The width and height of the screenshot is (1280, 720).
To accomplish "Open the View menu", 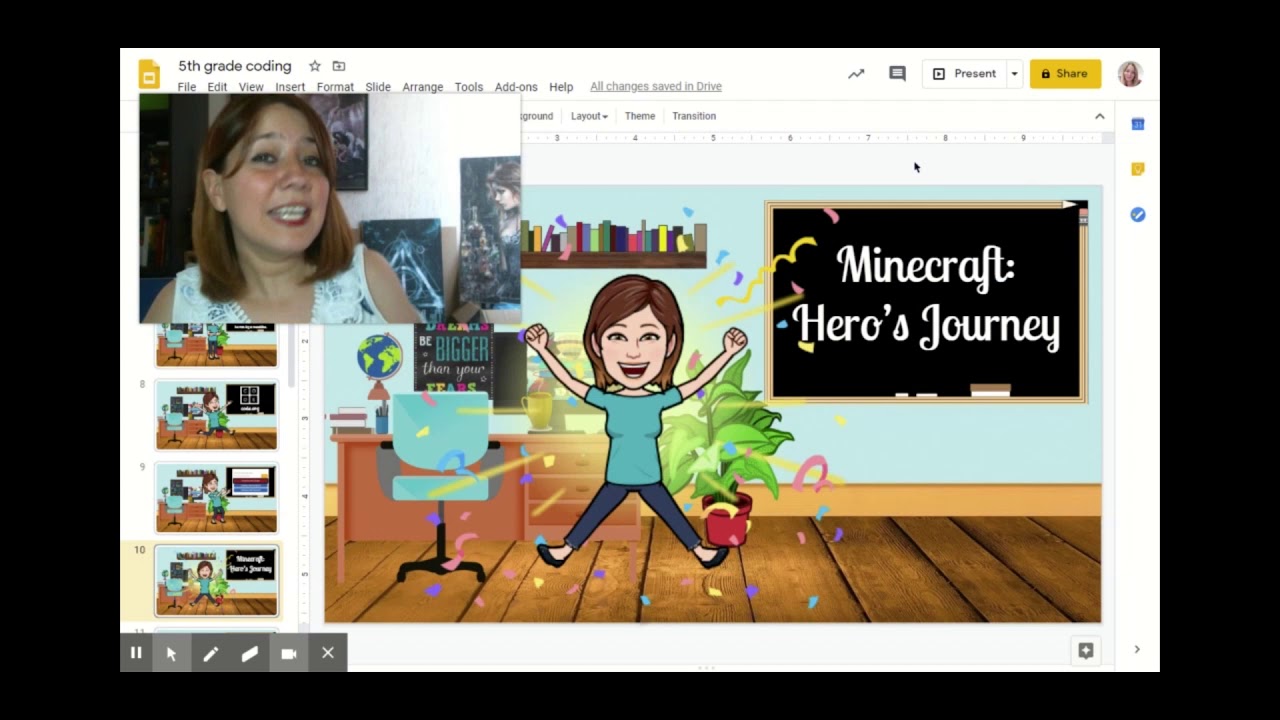I will pos(251,87).
